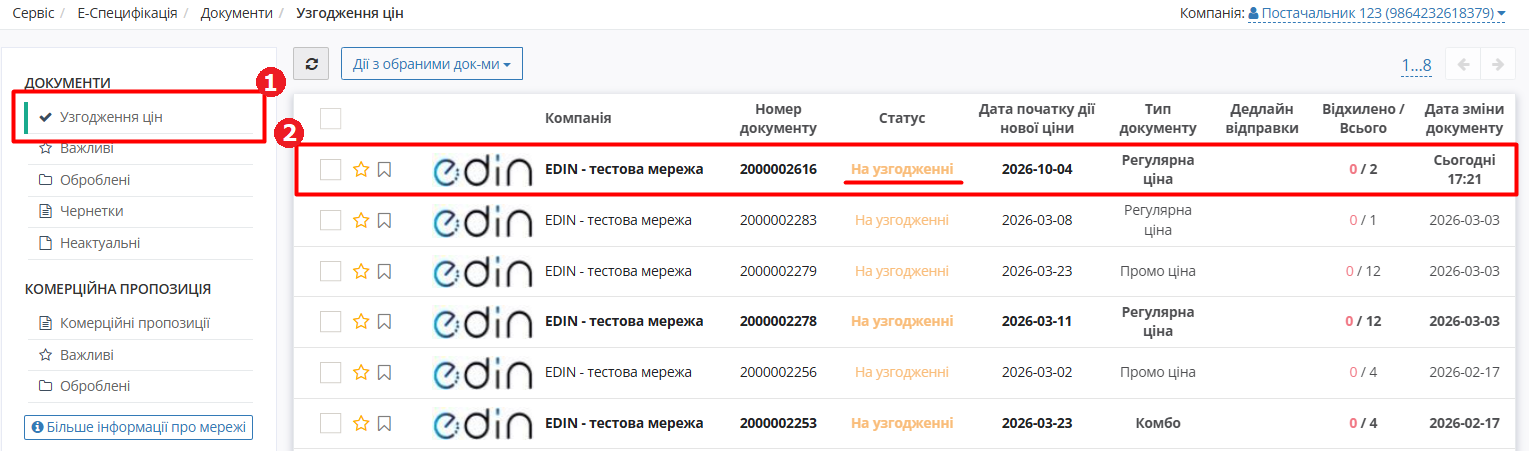Screen dimensions: 1529x451
Task: Go to previous page arrow
Action: coord(1464,64)
